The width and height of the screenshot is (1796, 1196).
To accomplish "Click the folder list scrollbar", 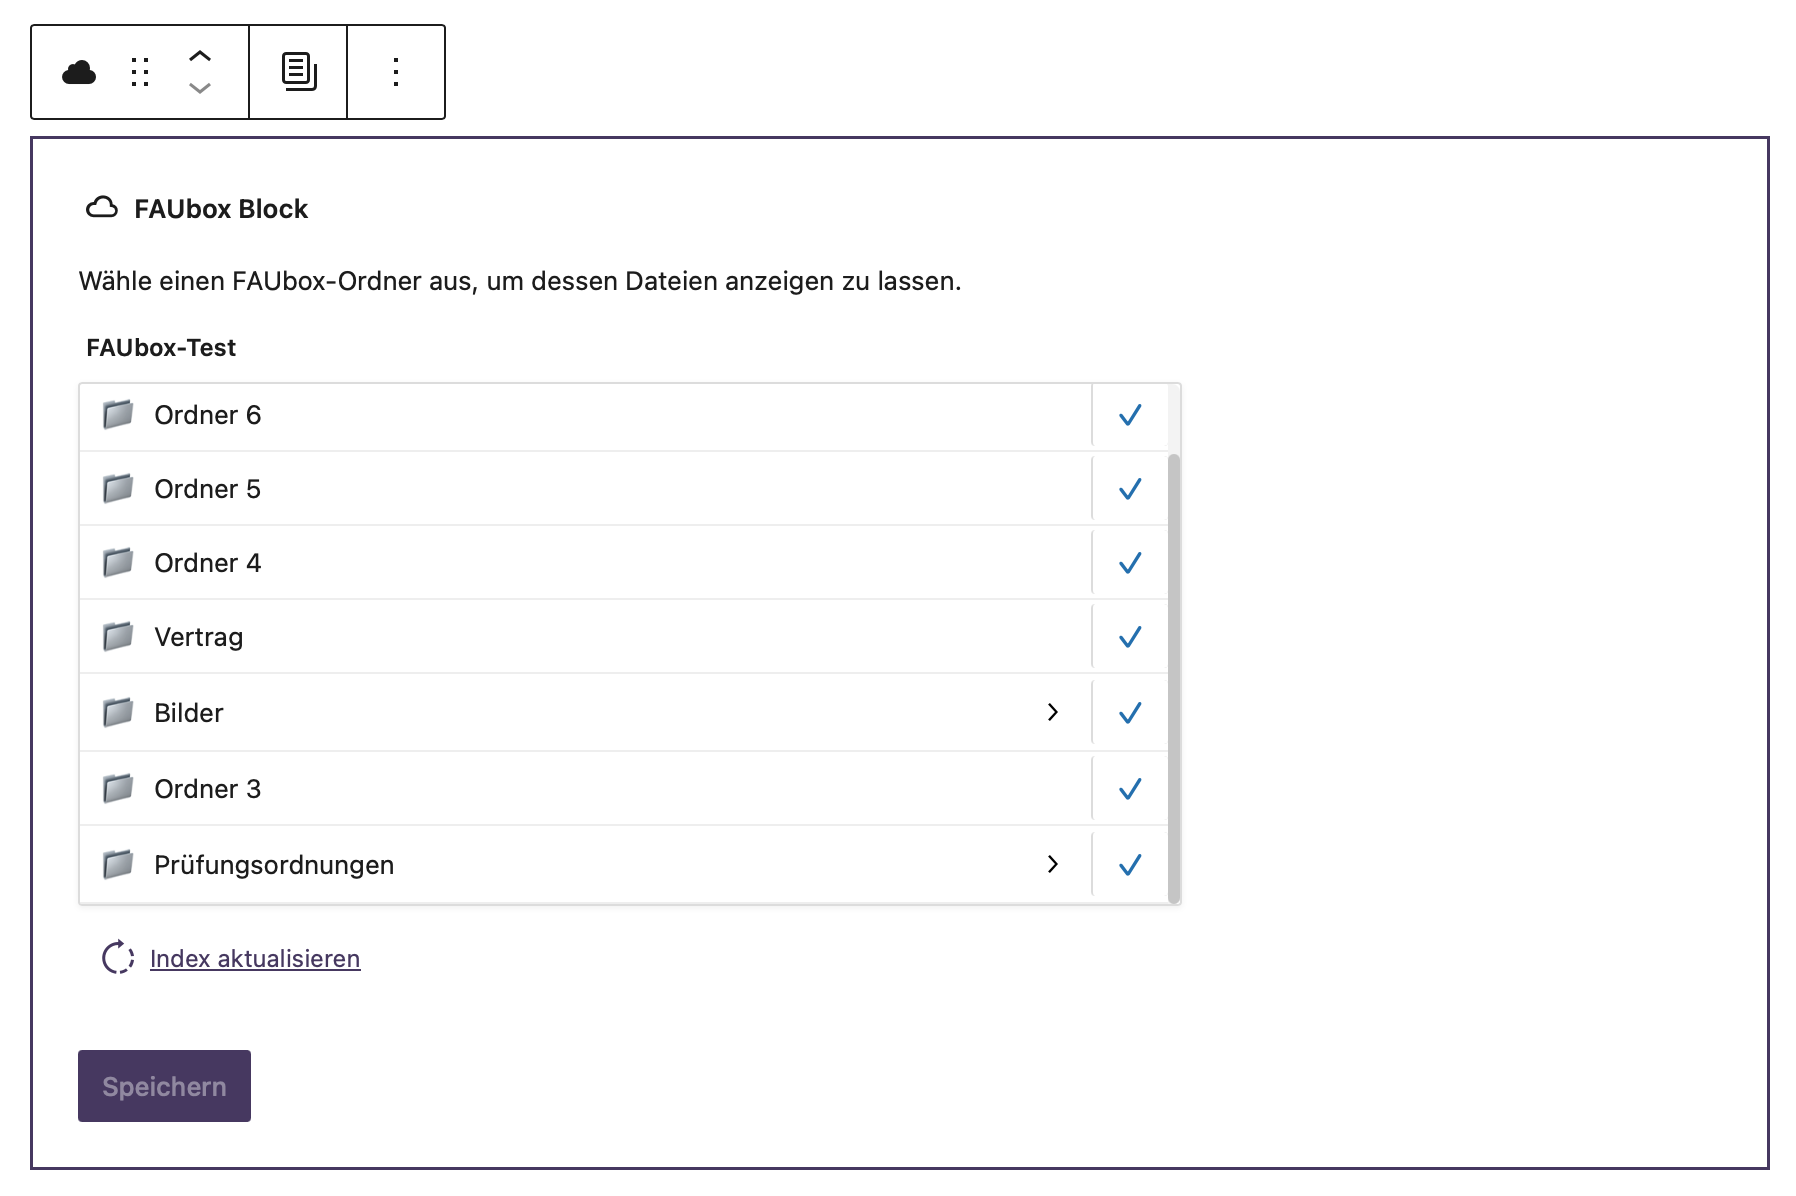I will (1174, 678).
